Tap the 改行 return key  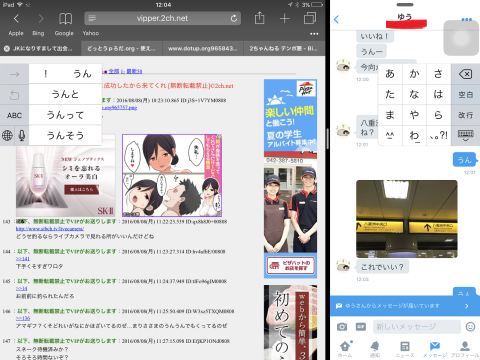point(466,115)
